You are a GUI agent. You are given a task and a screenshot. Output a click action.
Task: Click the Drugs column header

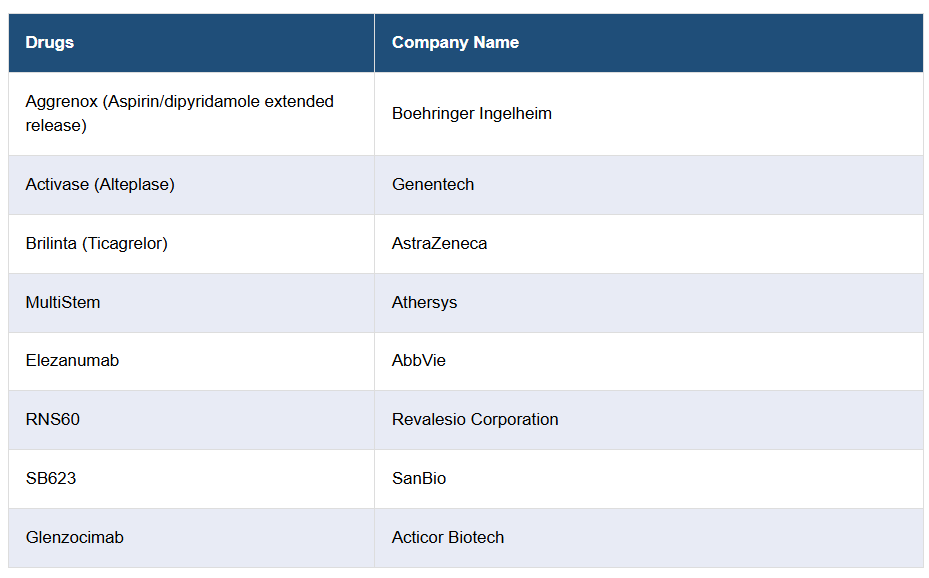coord(50,42)
